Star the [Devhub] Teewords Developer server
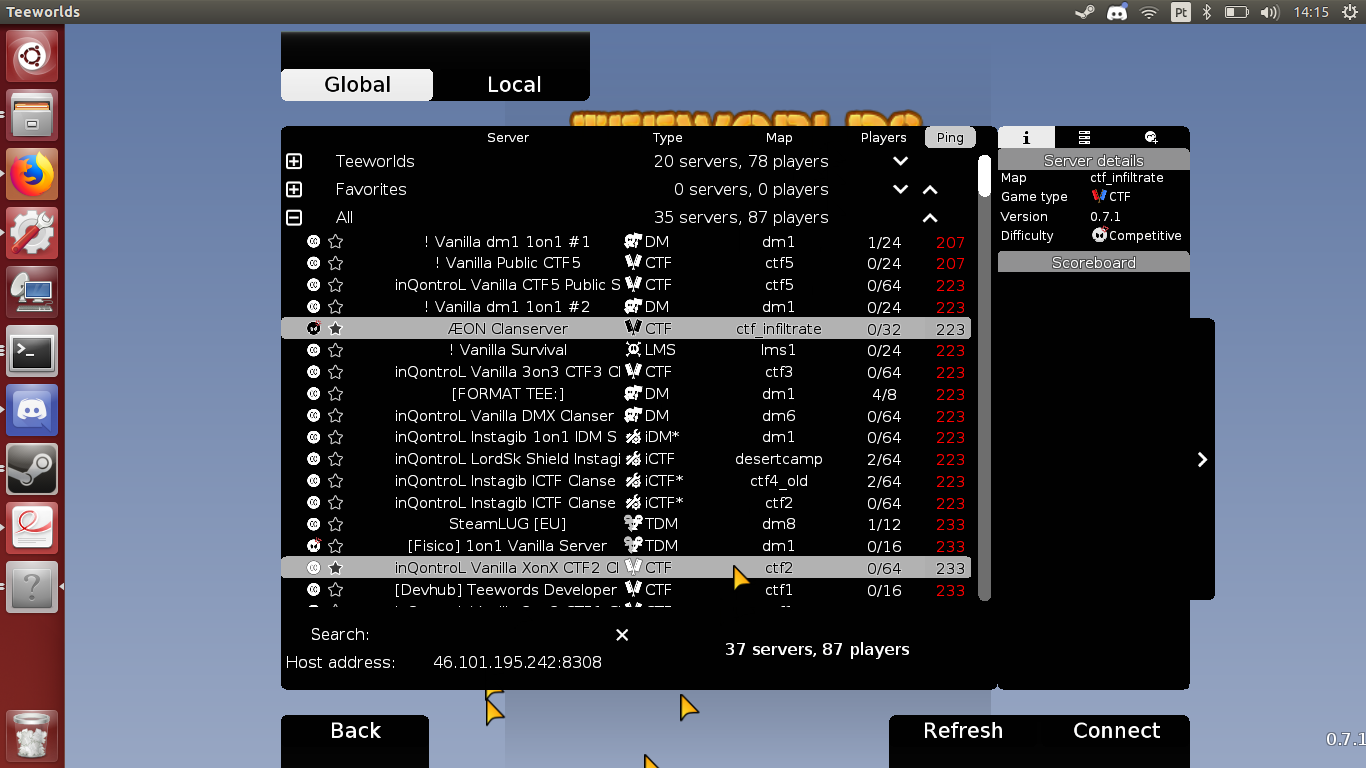This screenshot has height=768, width=1366. (x=336, y=590)
